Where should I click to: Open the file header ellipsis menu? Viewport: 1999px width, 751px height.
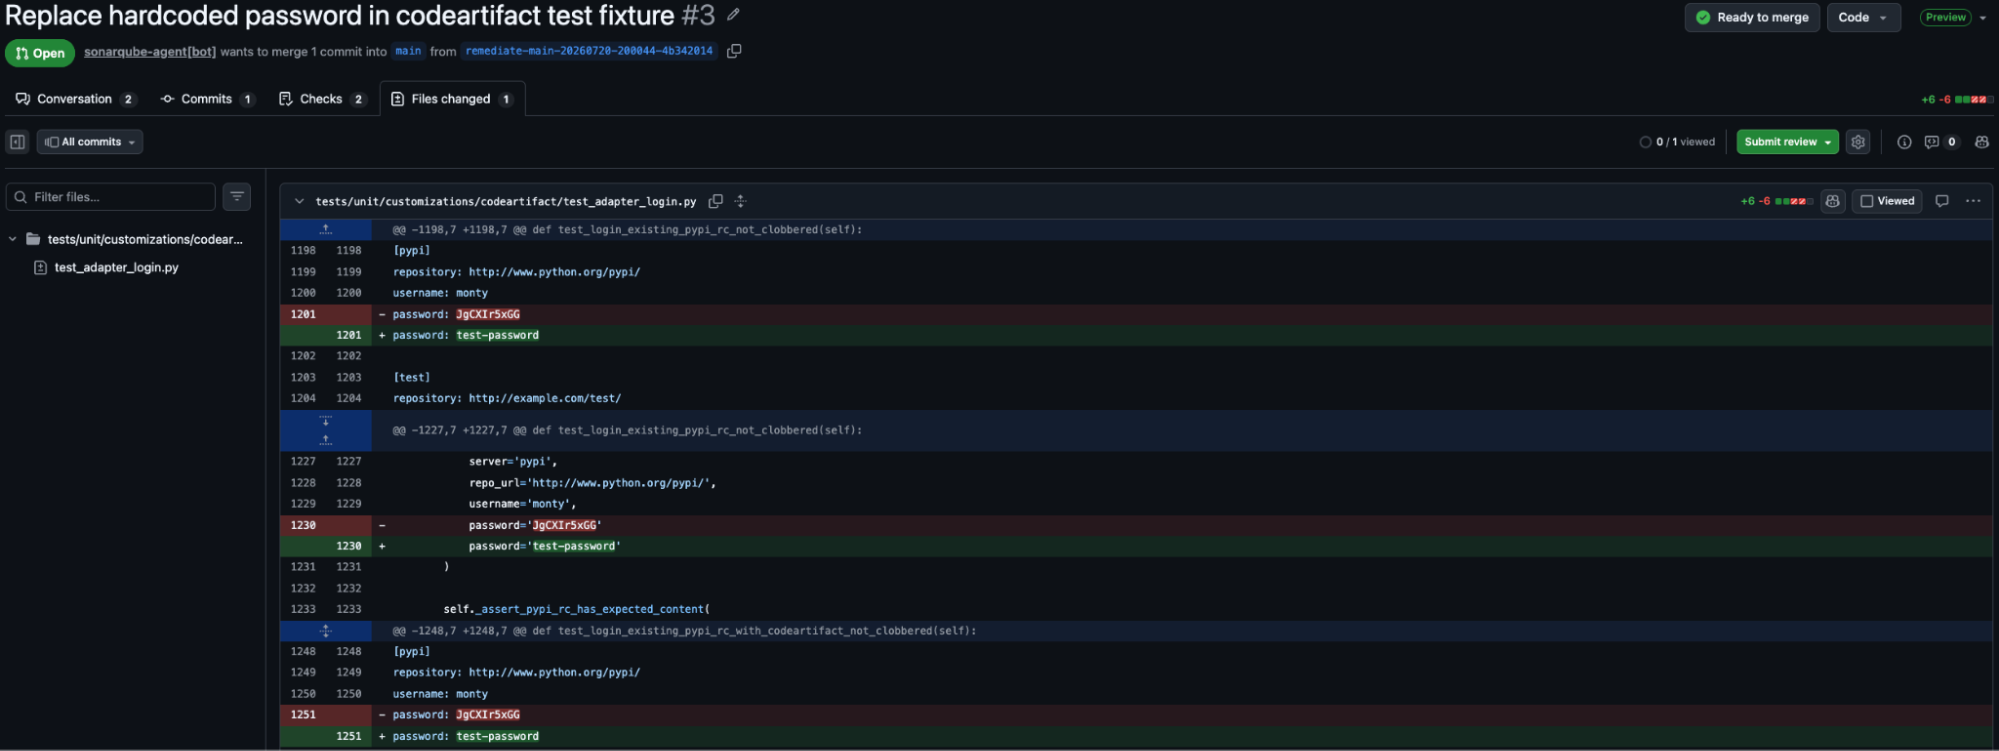[x=1973, y=201]
